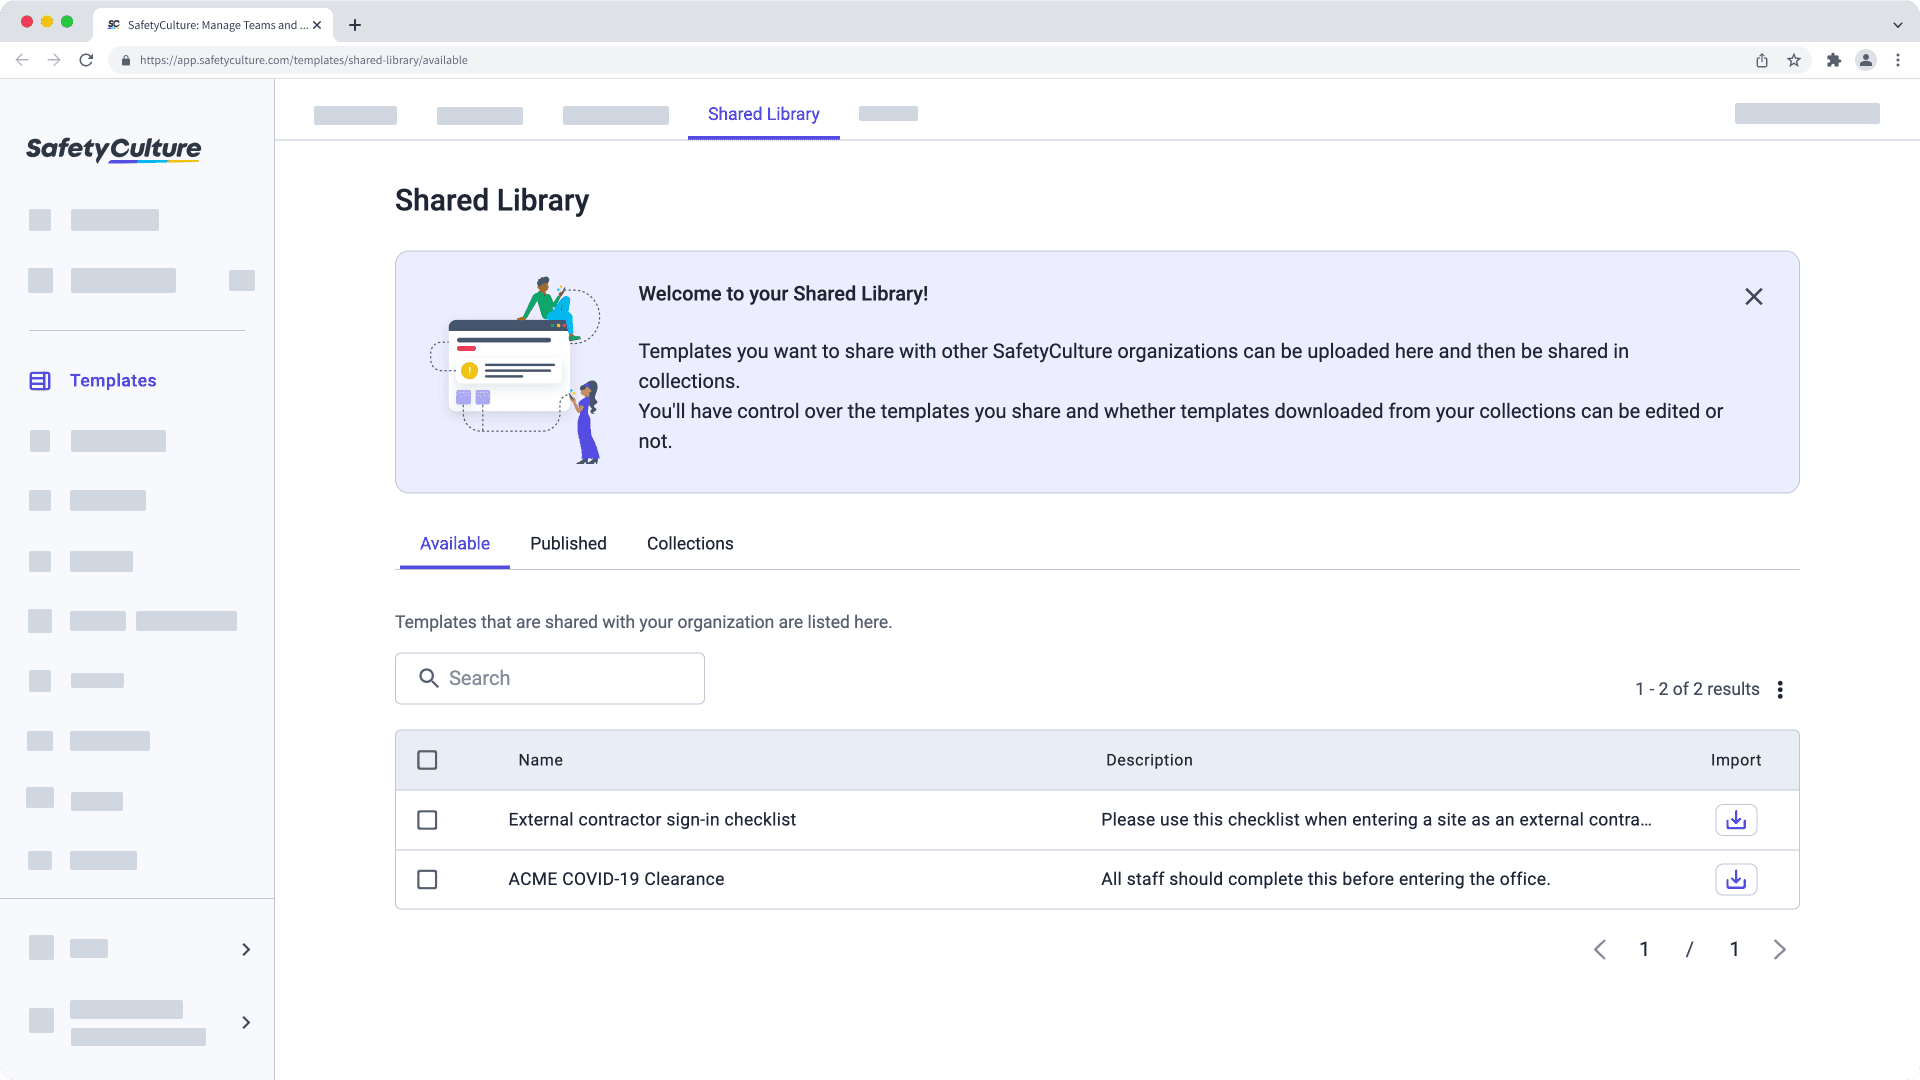This screenshot has height=1080, width=1920.
Task: Click the Templates icon in sidebar
Action: (40, 381)
